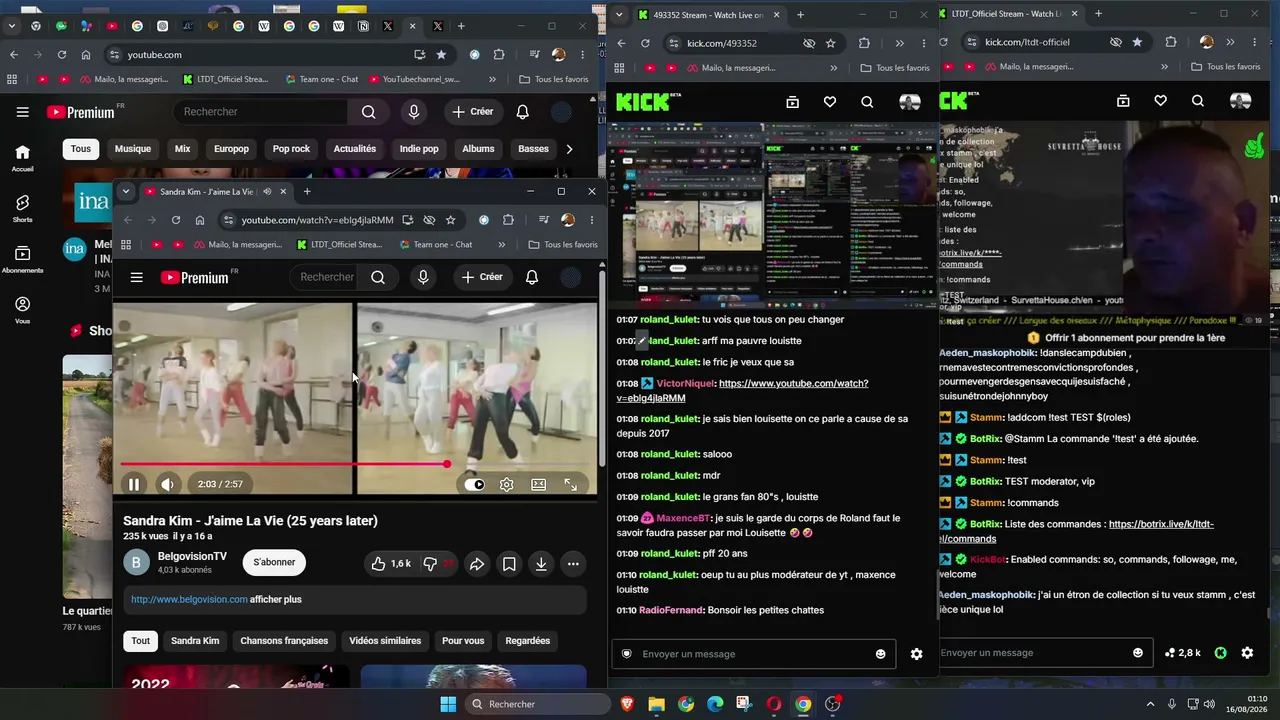The height and width of the screenshot is (720, 1280).
Task: Open the three-dot more actions menu under video
Action: [573, 564]
